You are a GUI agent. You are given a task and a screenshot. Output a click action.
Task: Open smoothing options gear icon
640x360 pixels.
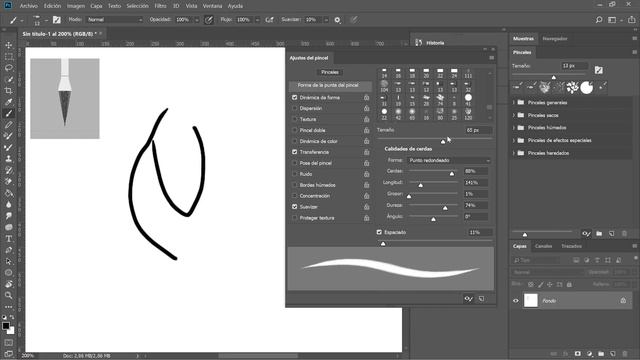(x=337, y=20)
